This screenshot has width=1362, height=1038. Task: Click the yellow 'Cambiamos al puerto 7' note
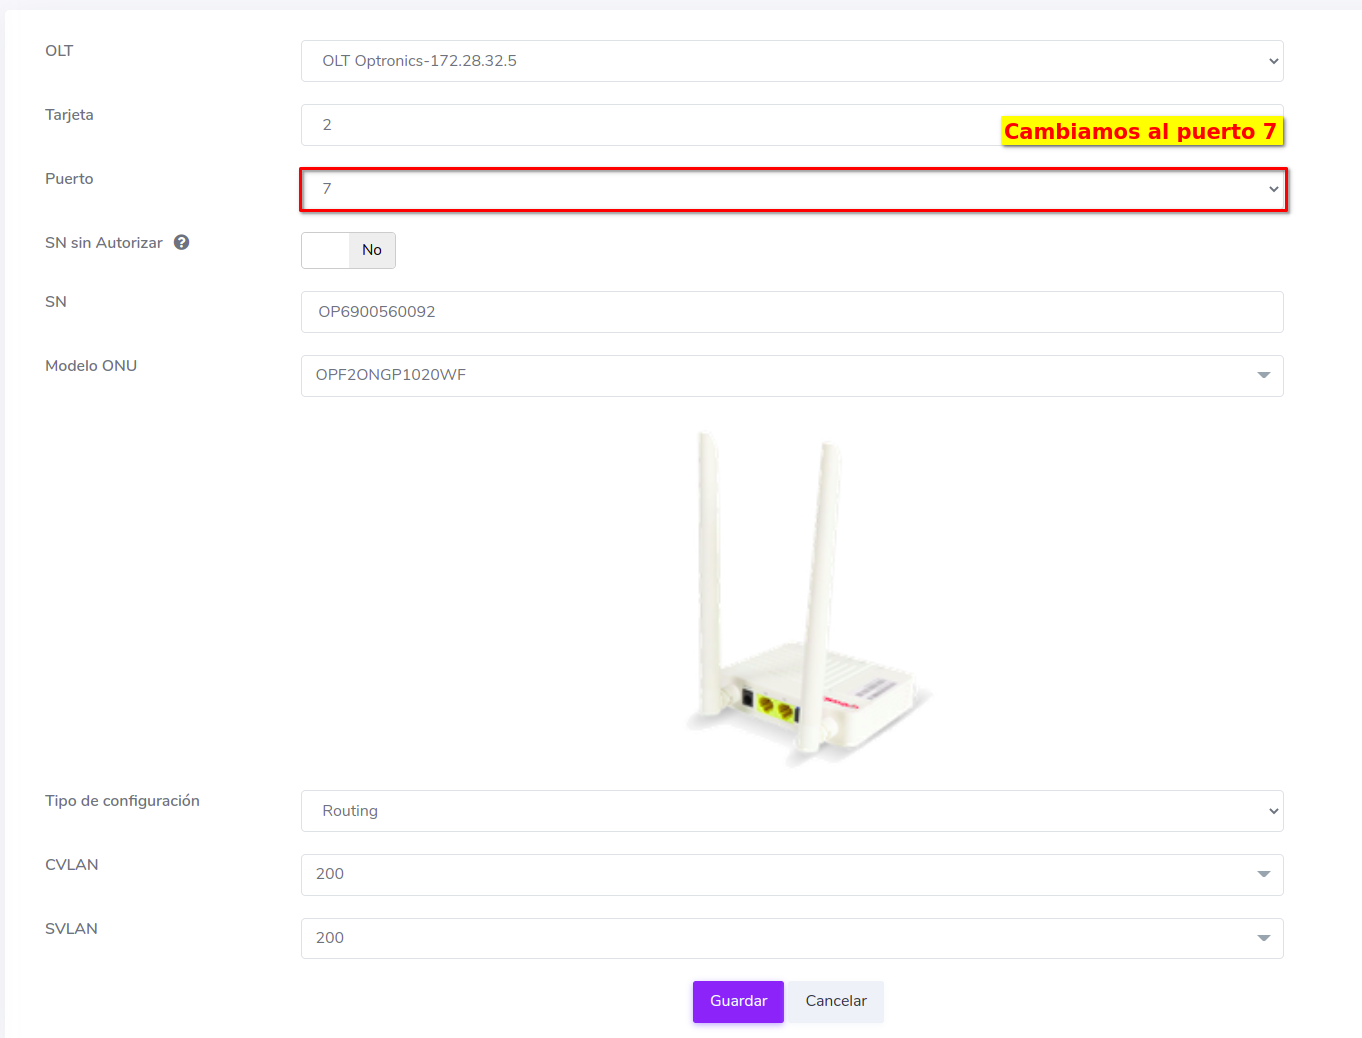point(1140,131)
